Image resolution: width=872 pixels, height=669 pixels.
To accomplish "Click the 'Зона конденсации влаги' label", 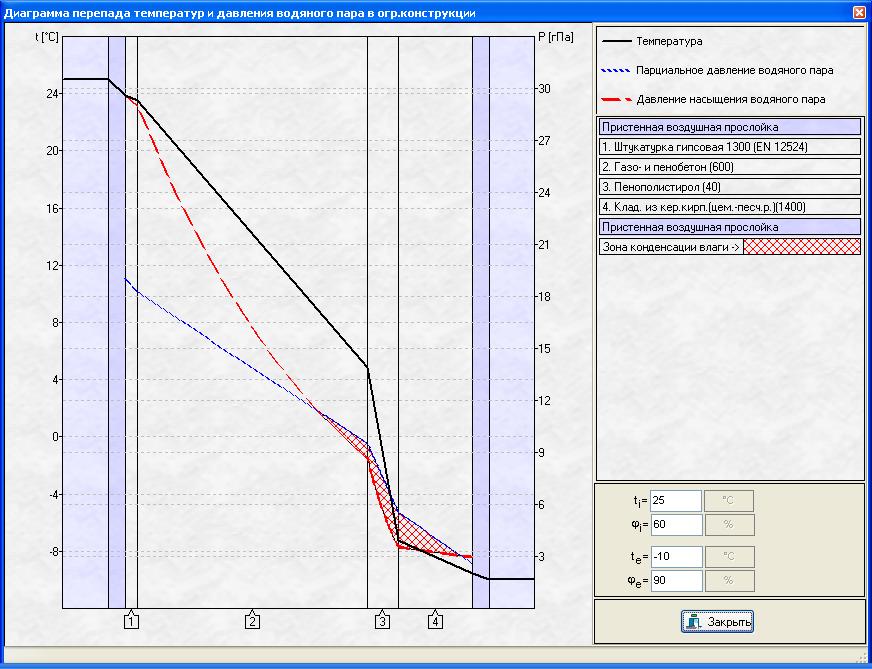I will point(671,247).
